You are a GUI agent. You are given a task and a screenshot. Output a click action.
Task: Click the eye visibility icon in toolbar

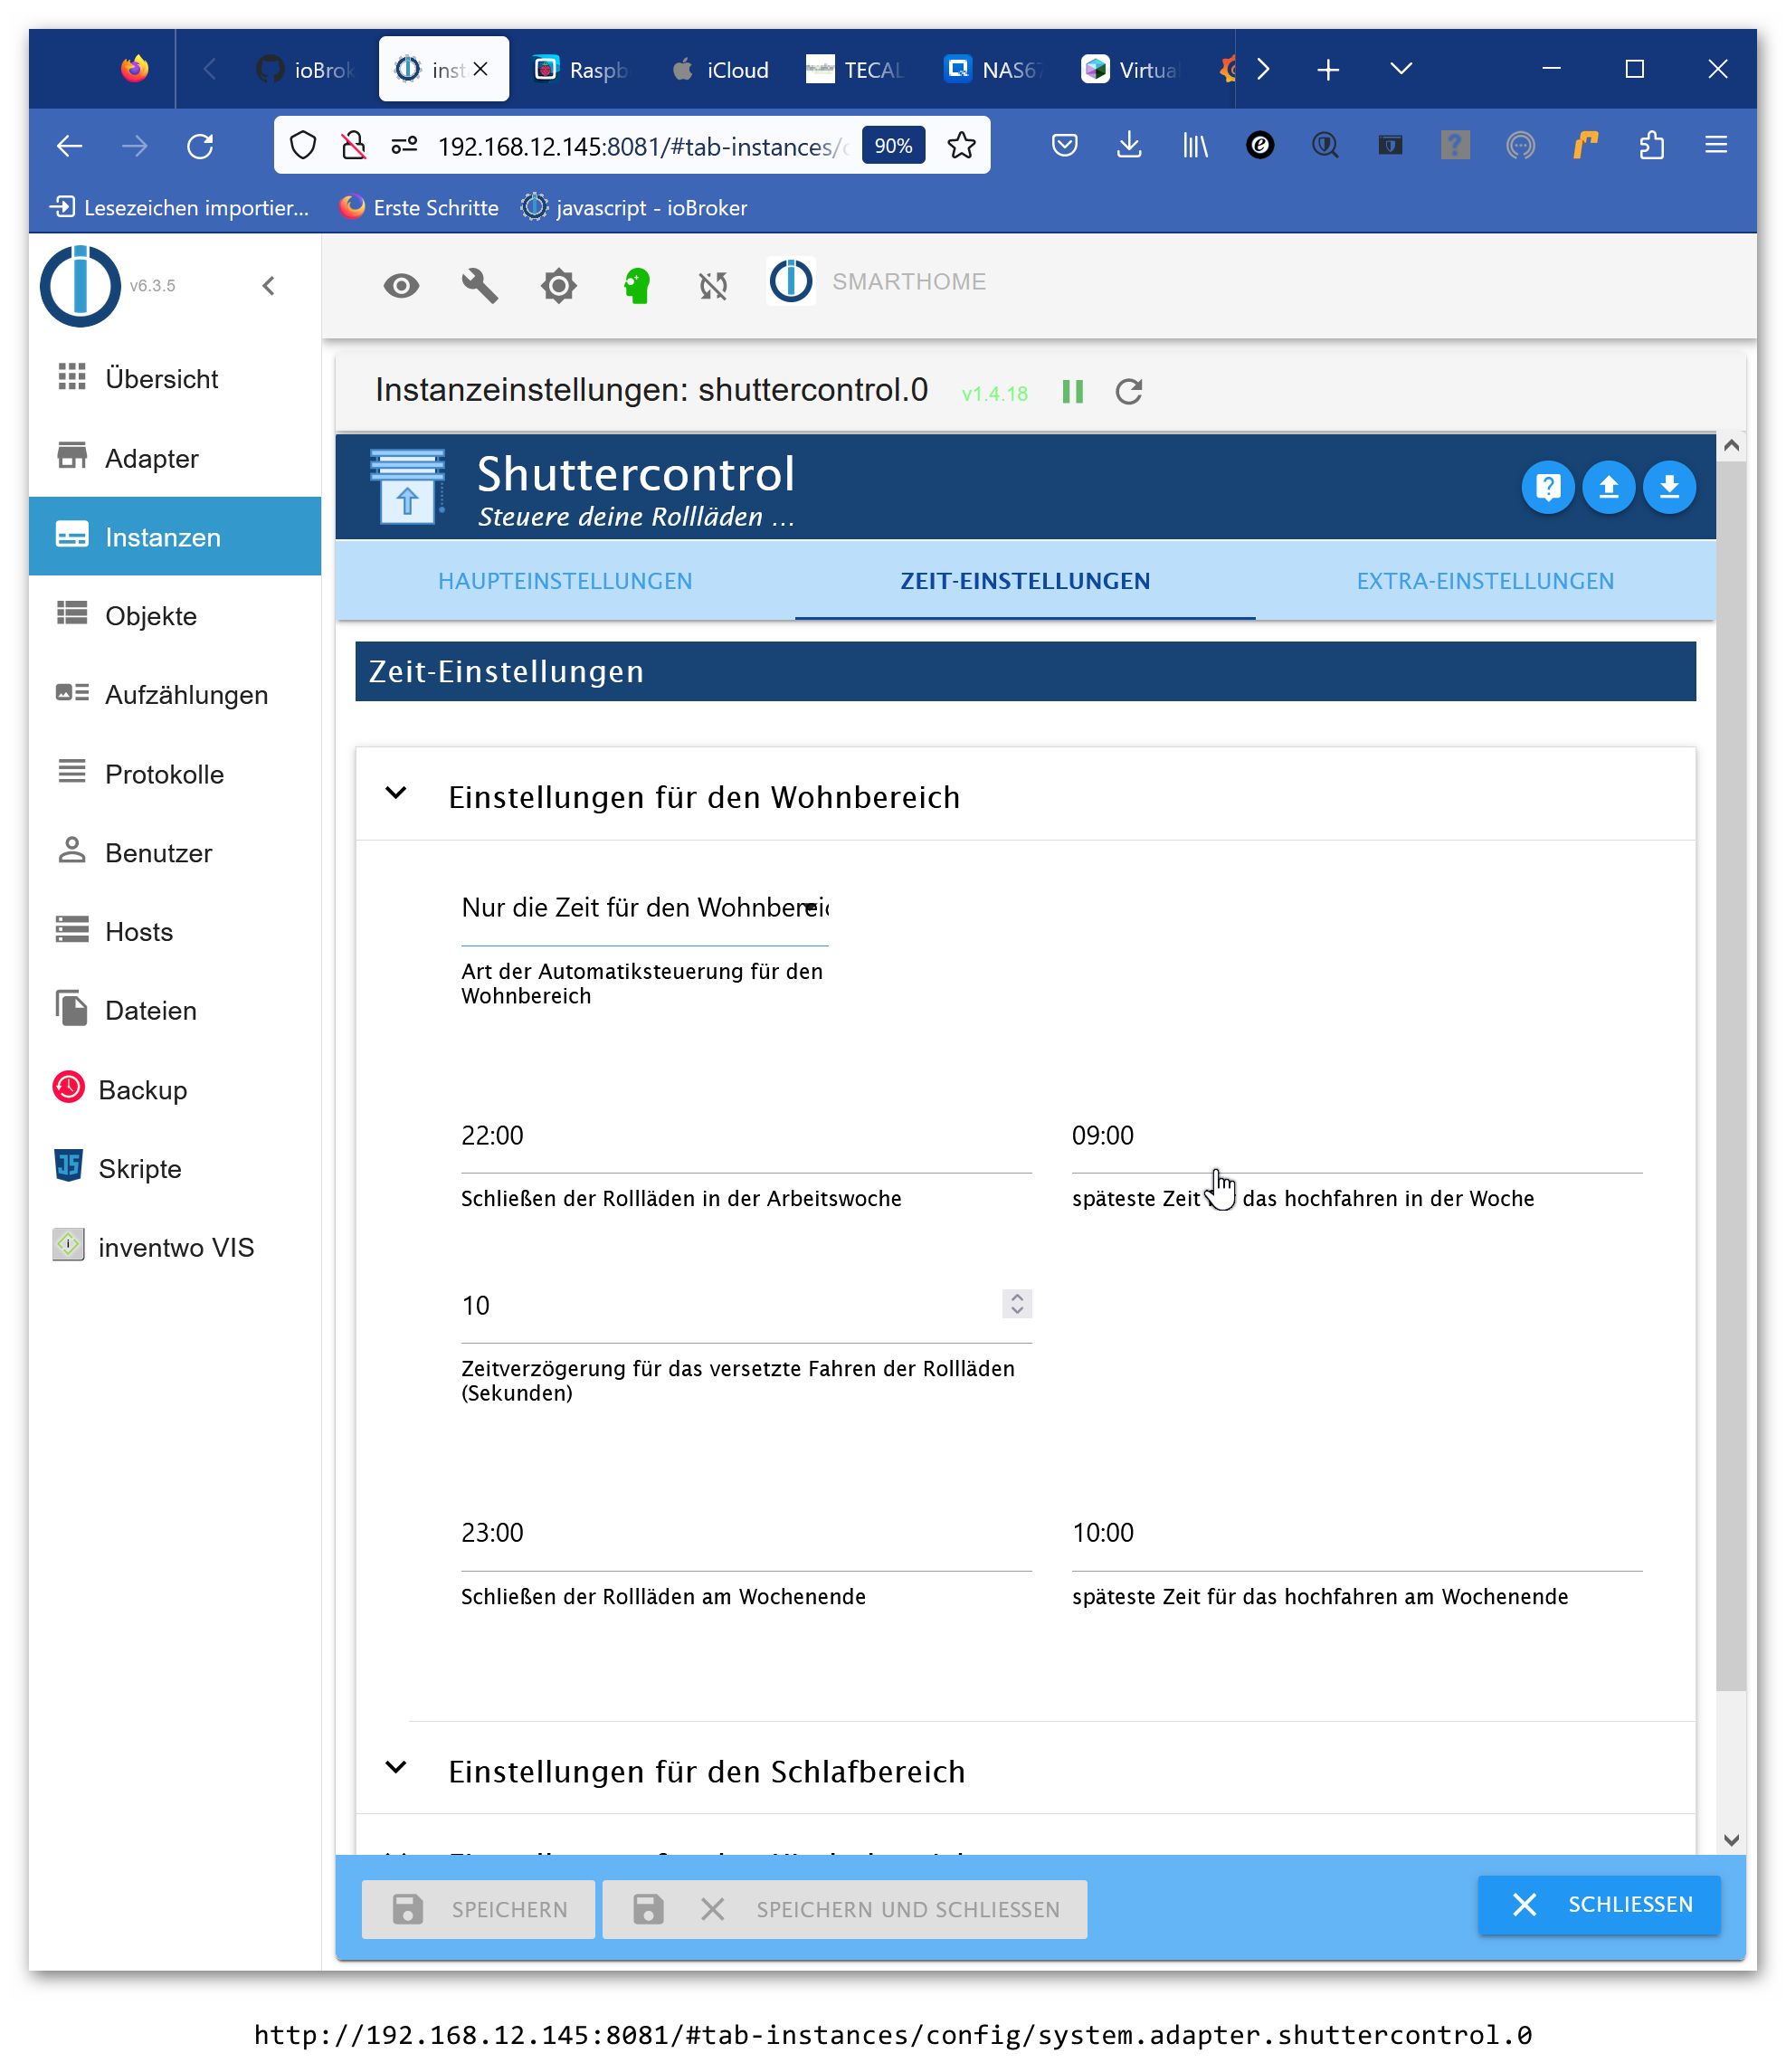[401, 286]
